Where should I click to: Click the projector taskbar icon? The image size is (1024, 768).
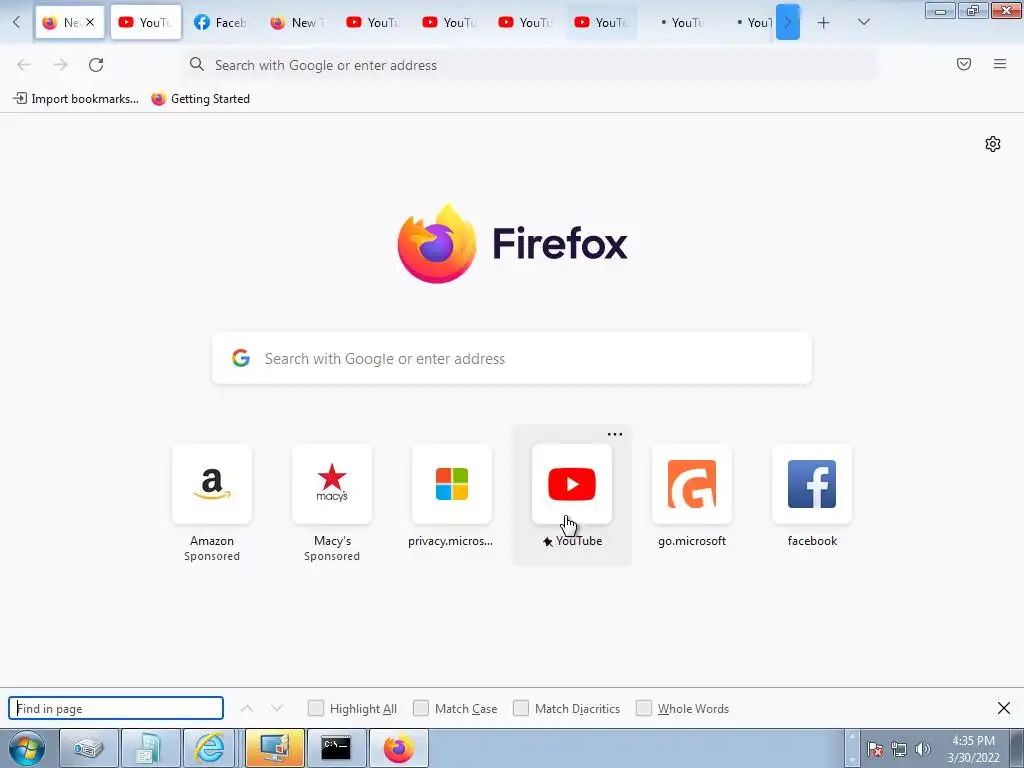pyautogui.click(x=88, y=748)
